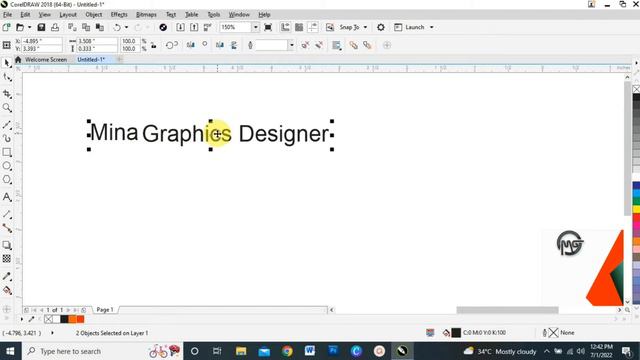Select the Parallel Dimension tool
640x360 pixels.
click(x=7, y=214)
